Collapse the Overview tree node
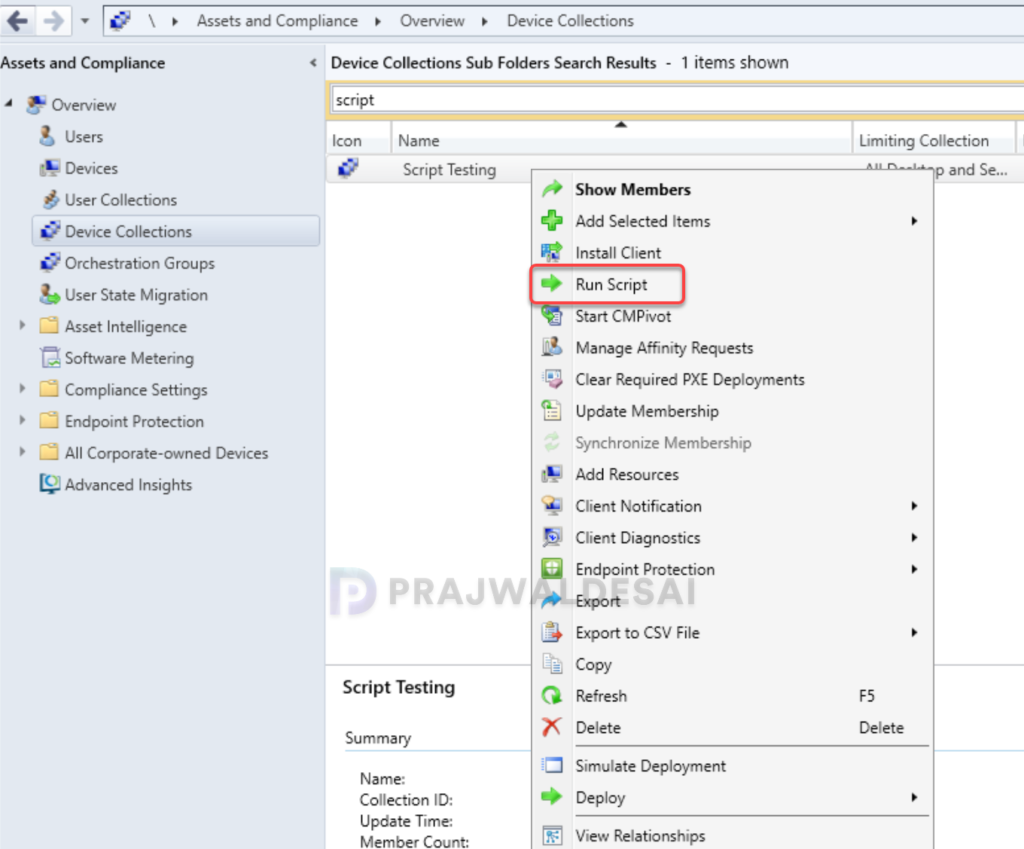Image resolution: width=1024 pixels, height=849 pixels. tap(9, 103)
